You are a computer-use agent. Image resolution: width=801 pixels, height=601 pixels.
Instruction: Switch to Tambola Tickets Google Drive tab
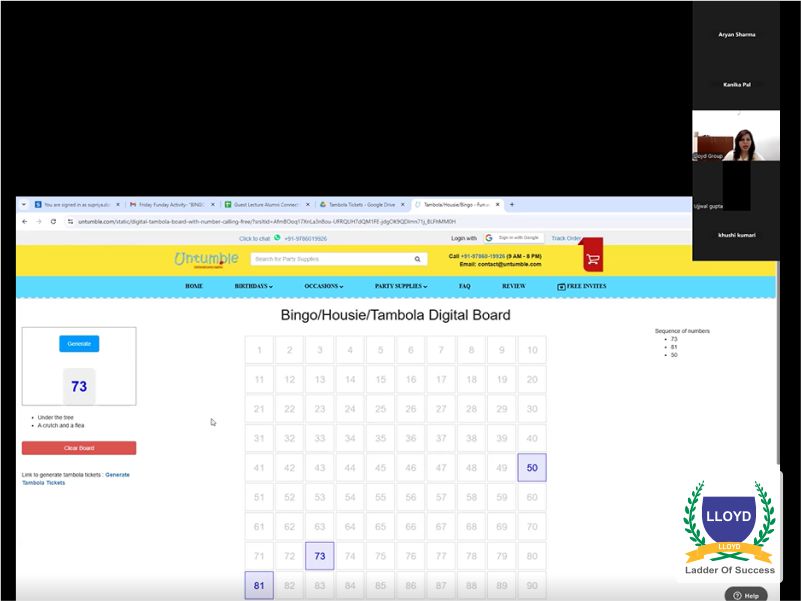tap(361, 204)
